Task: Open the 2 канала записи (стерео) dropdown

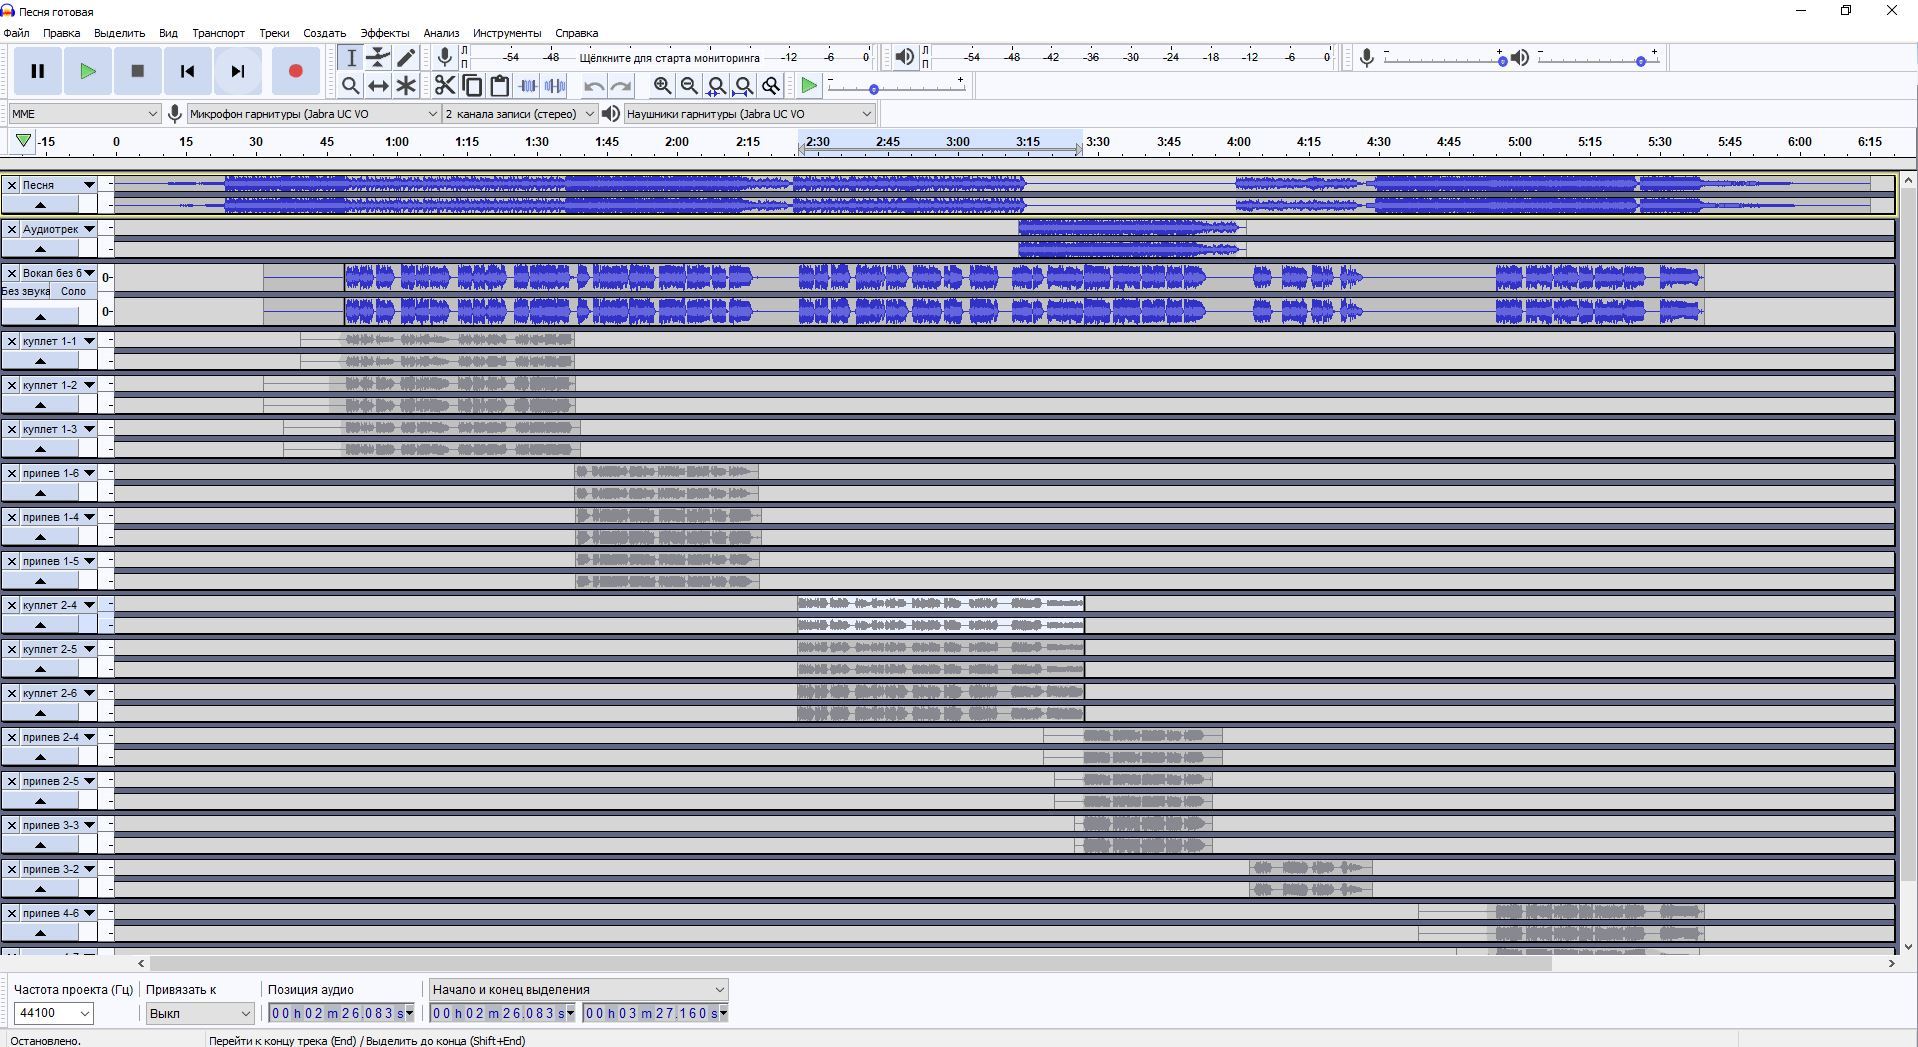Action: (x=520, y=113)
